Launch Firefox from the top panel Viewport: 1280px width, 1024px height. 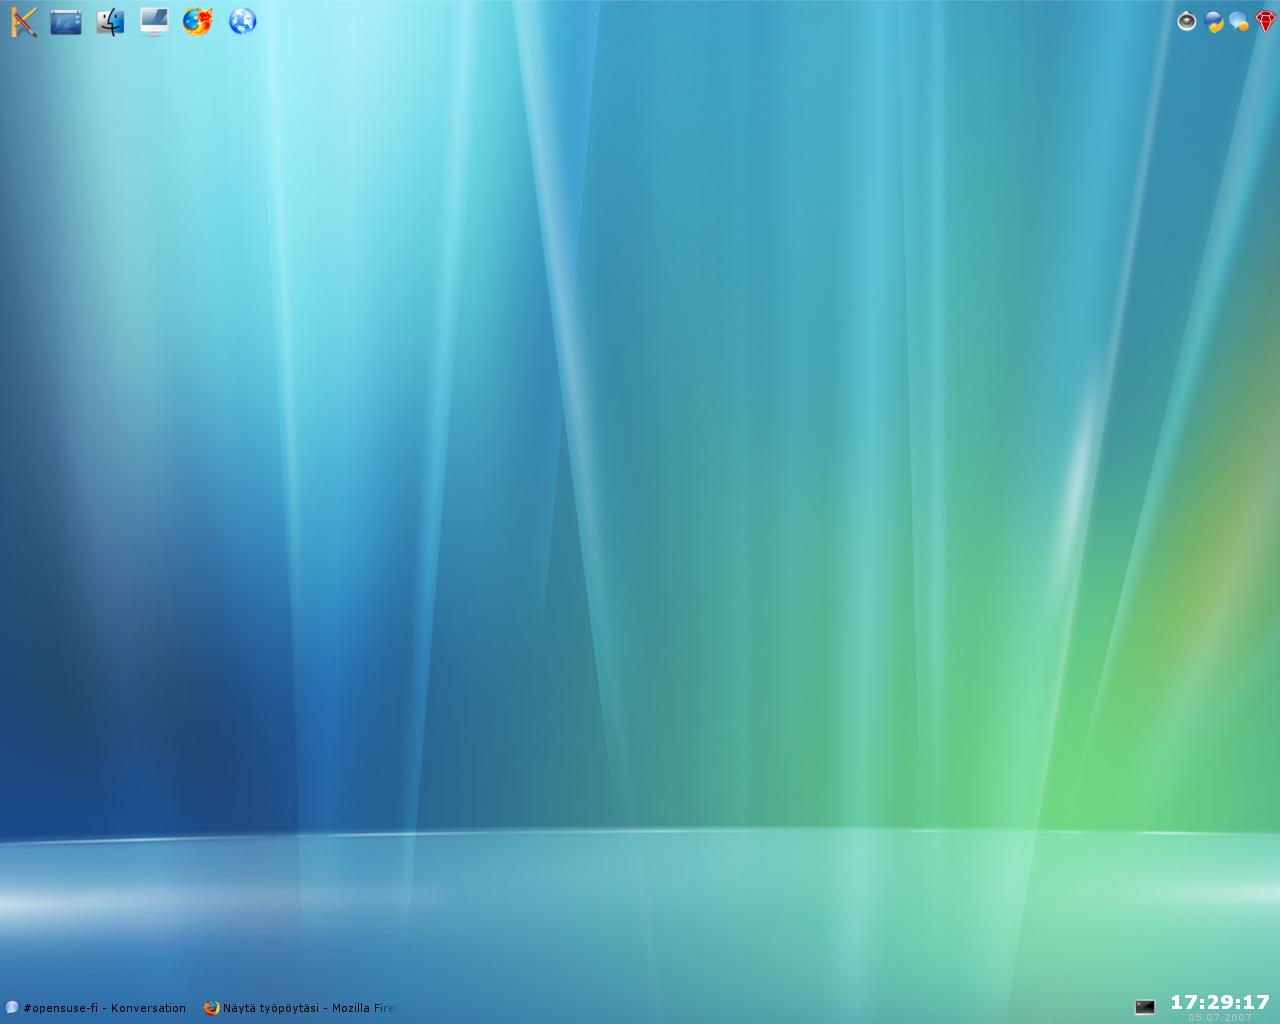click(198, 21)
